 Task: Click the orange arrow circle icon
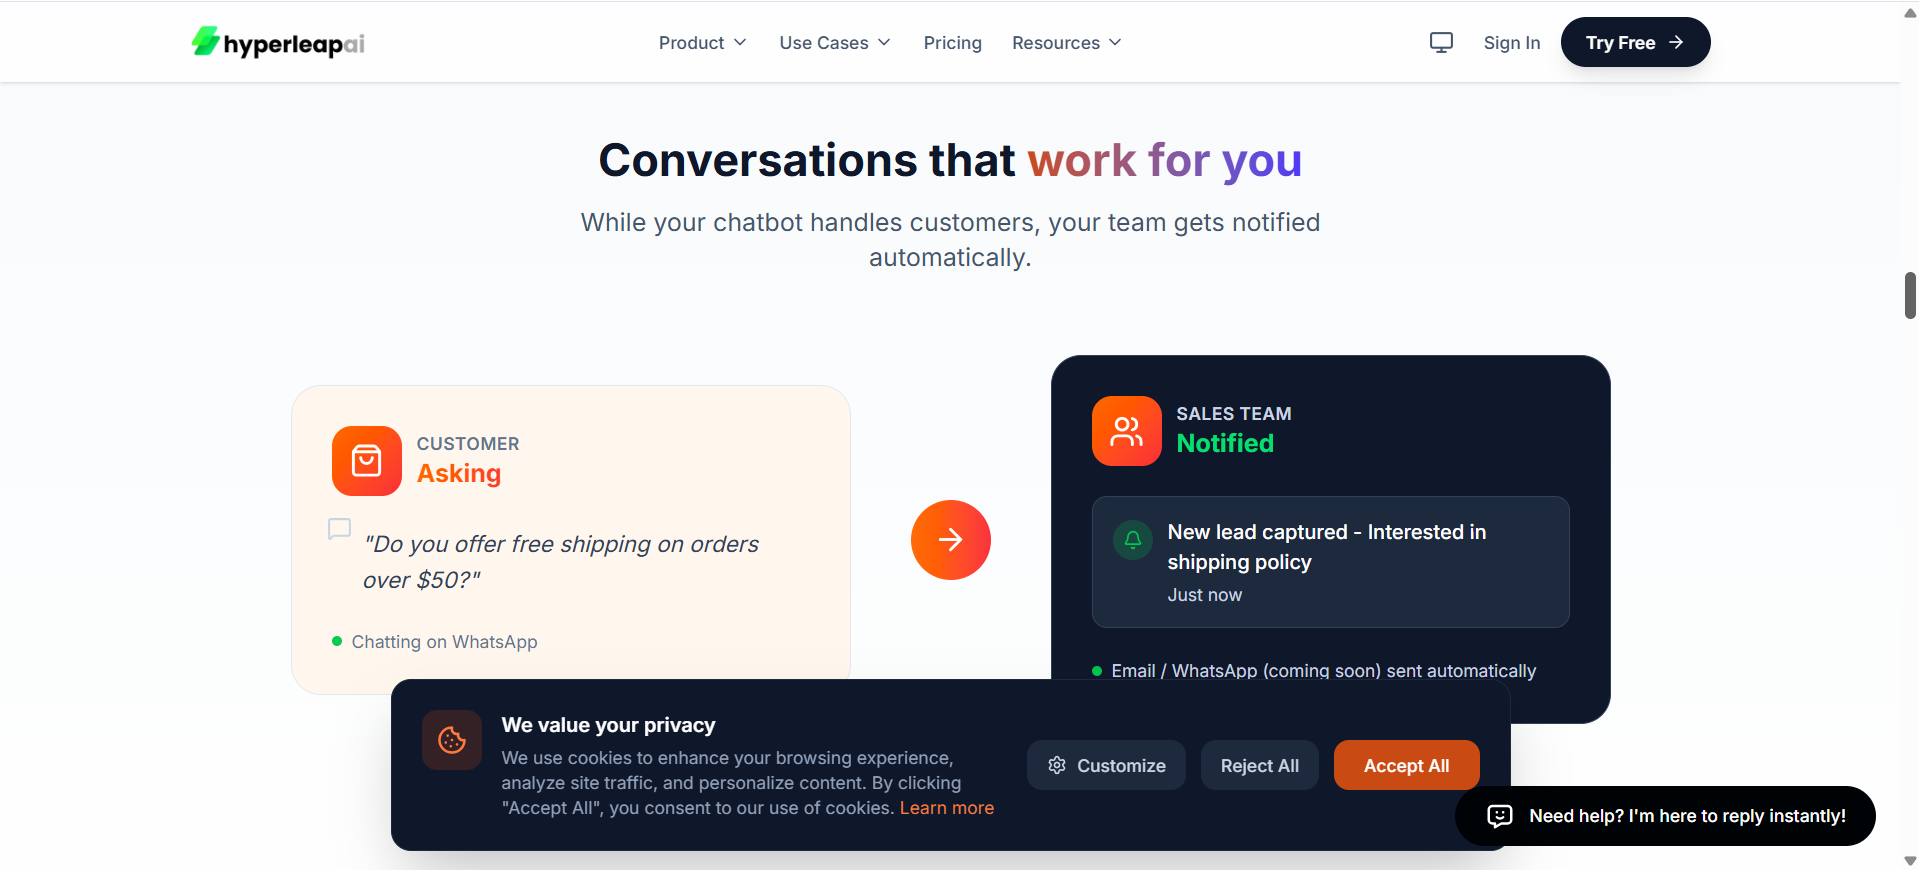pyautogui.click(x=950, y=540)
